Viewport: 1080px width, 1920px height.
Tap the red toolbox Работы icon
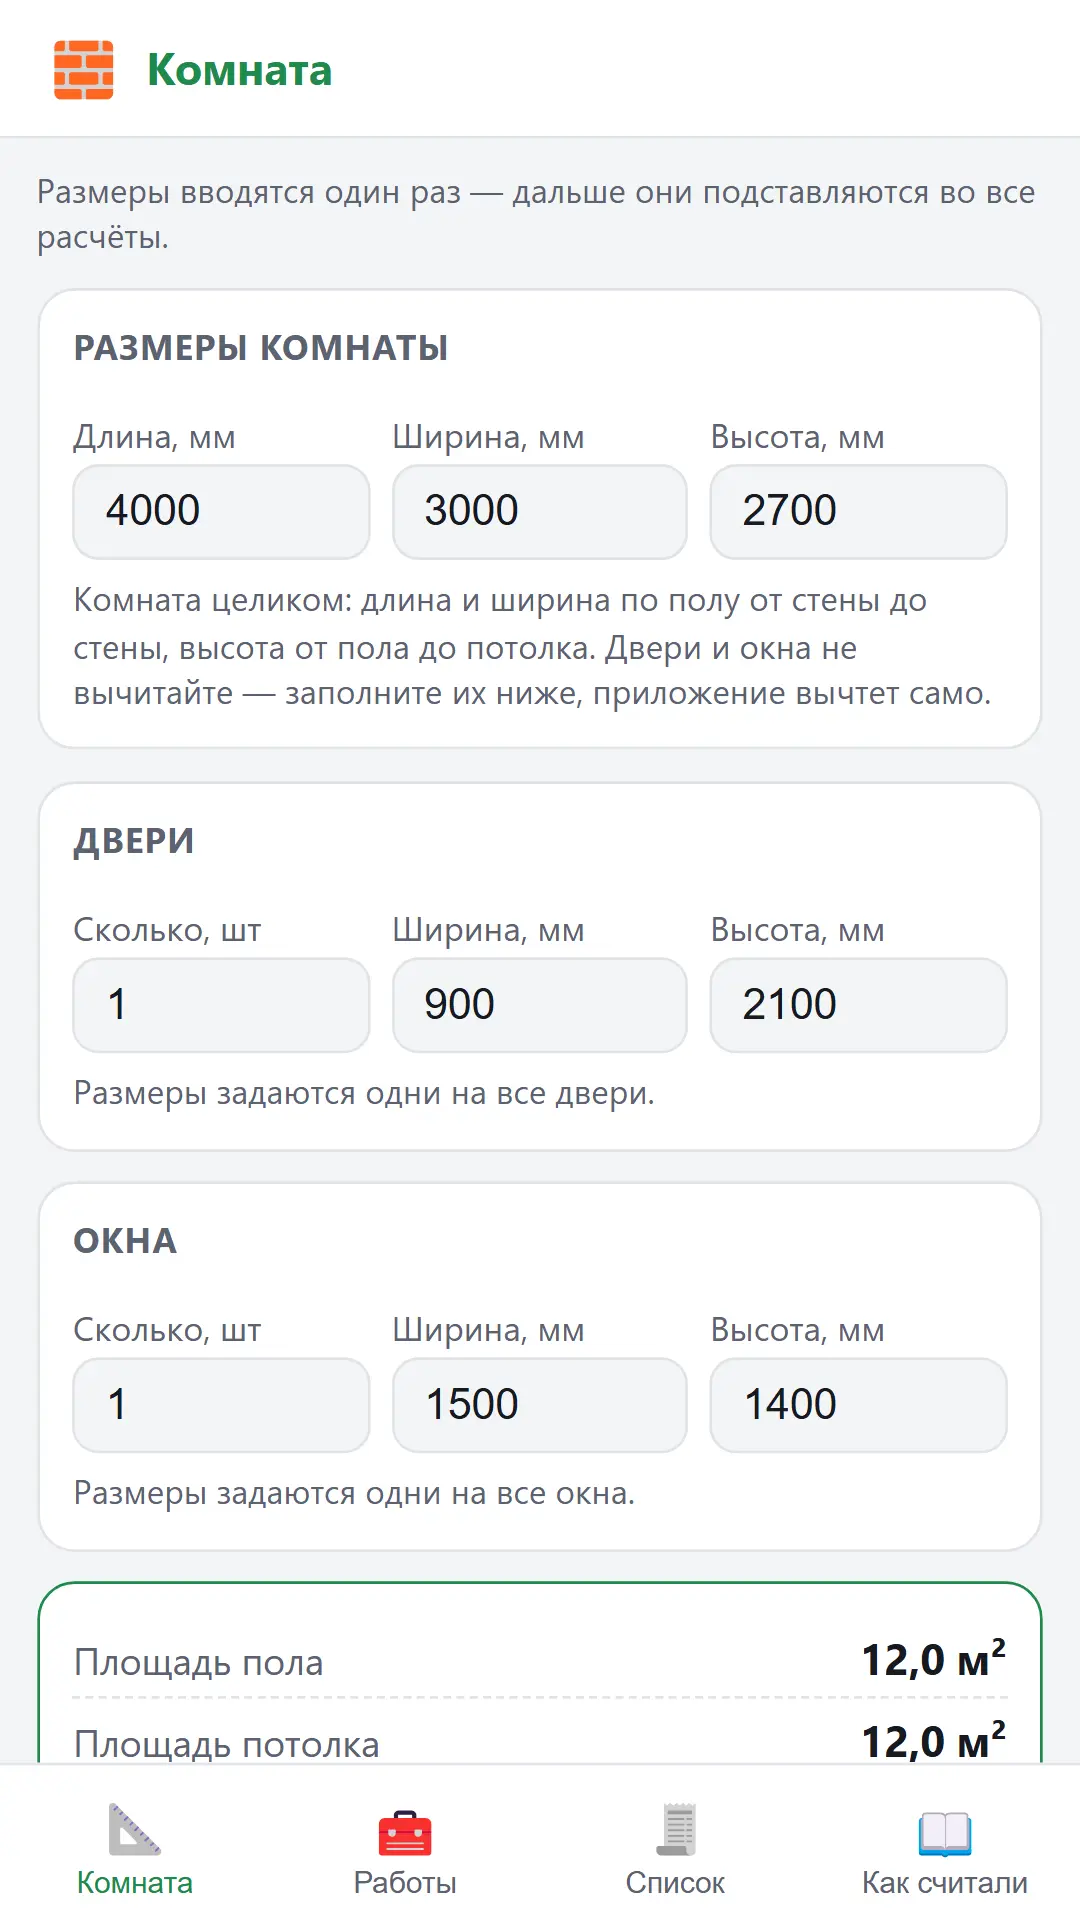405,1833
